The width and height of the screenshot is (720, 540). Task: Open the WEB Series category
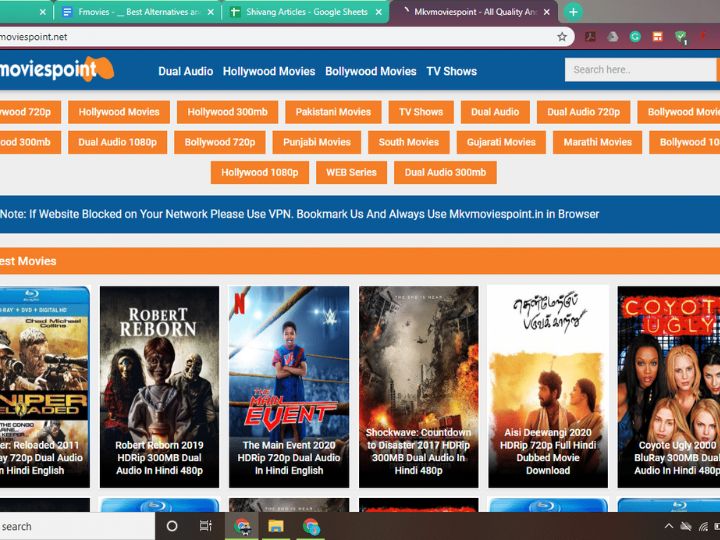[x=351, y=173]
